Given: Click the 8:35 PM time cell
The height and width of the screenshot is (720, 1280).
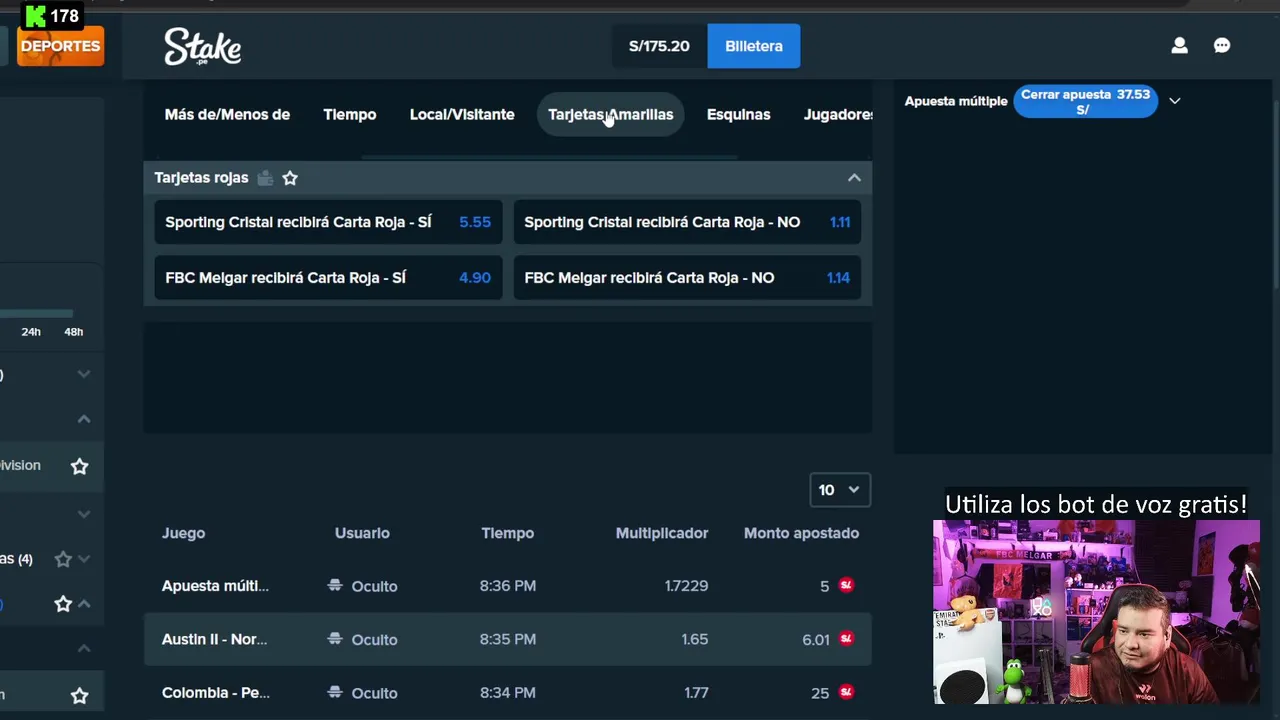Looking at the screenshot, I should 508,639.
